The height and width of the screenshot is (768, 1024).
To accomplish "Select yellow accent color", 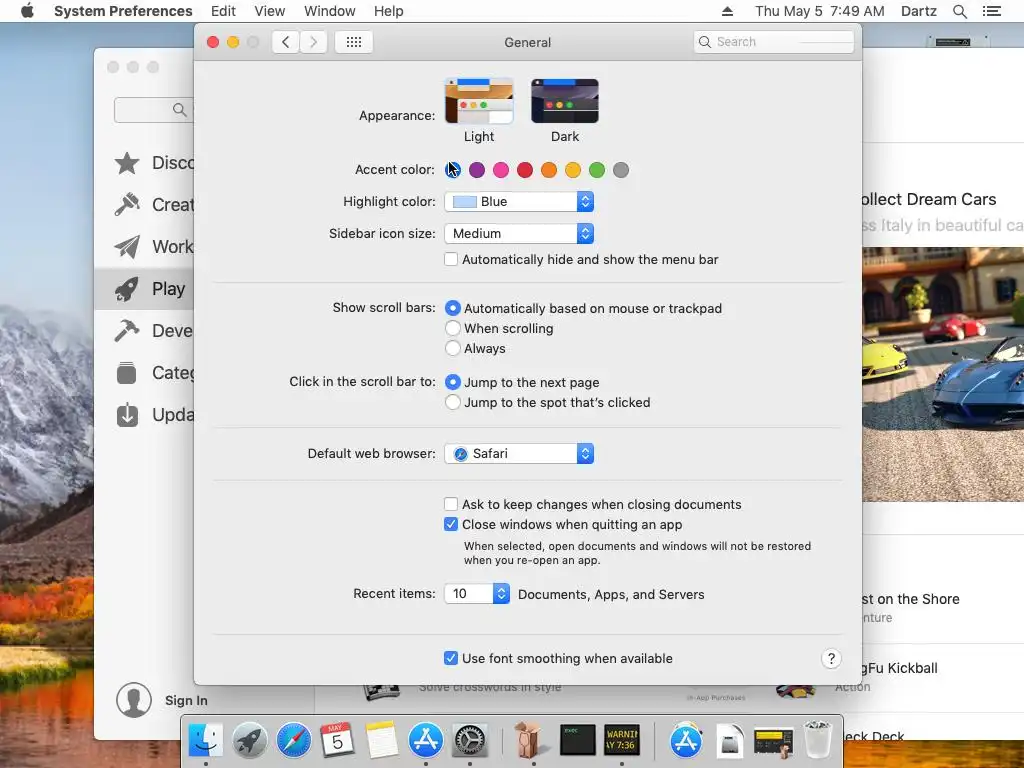I will coord(573,170).
